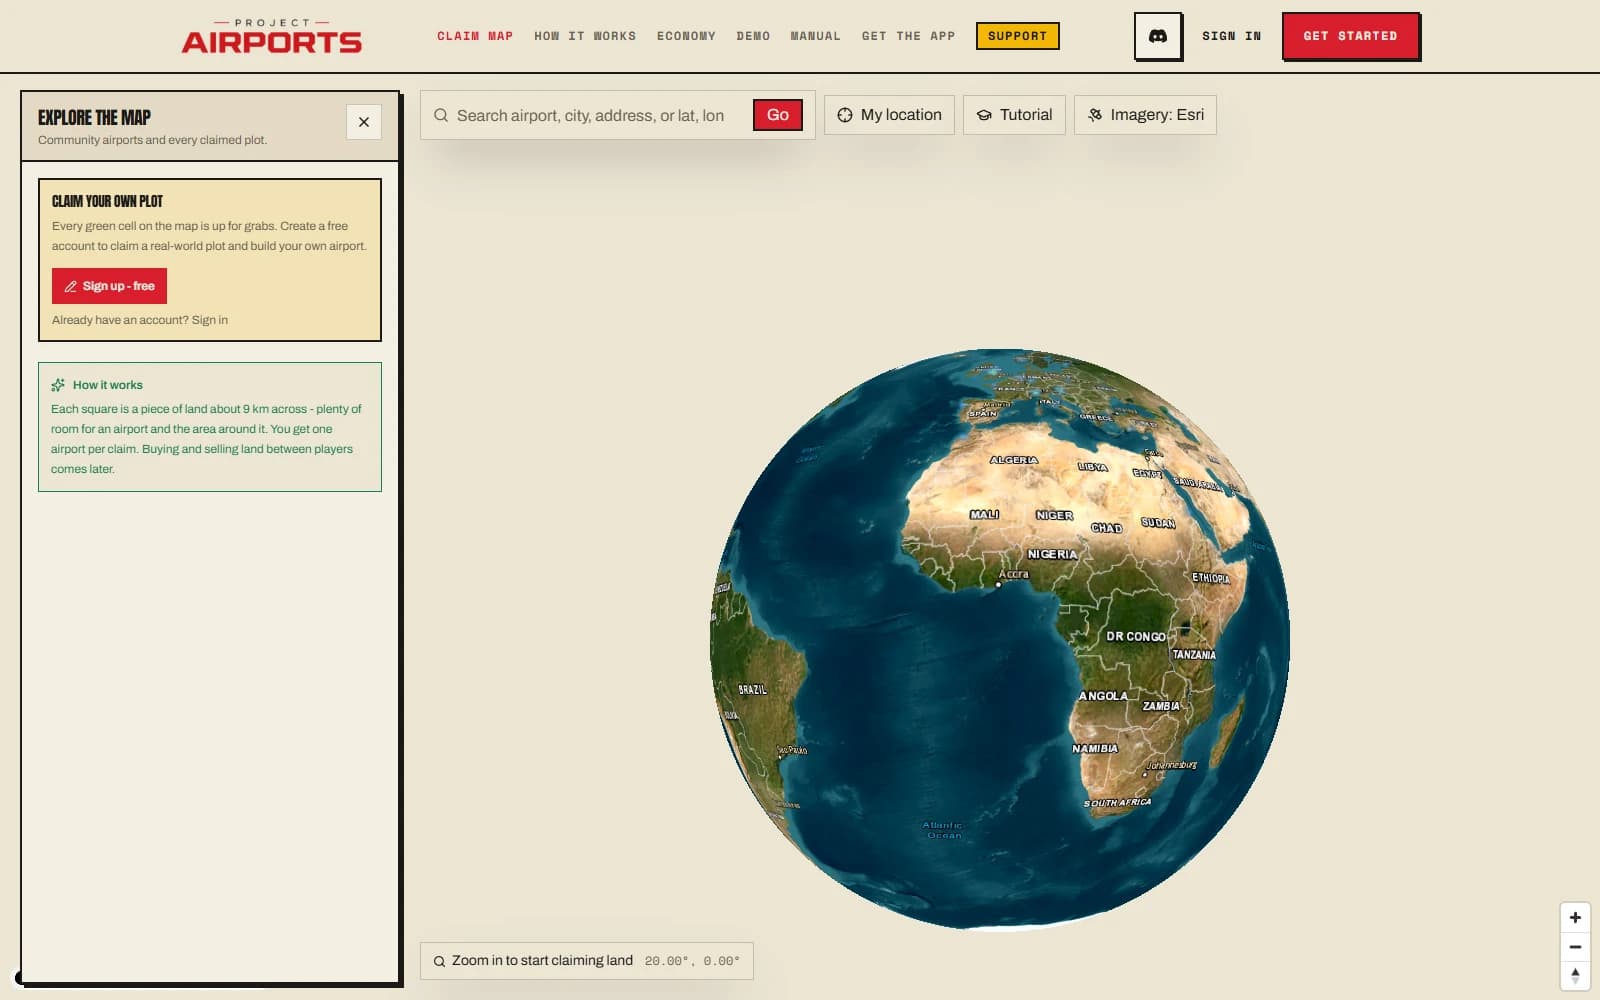
Task: Click the red Go search button
Action: click(778, 115)
